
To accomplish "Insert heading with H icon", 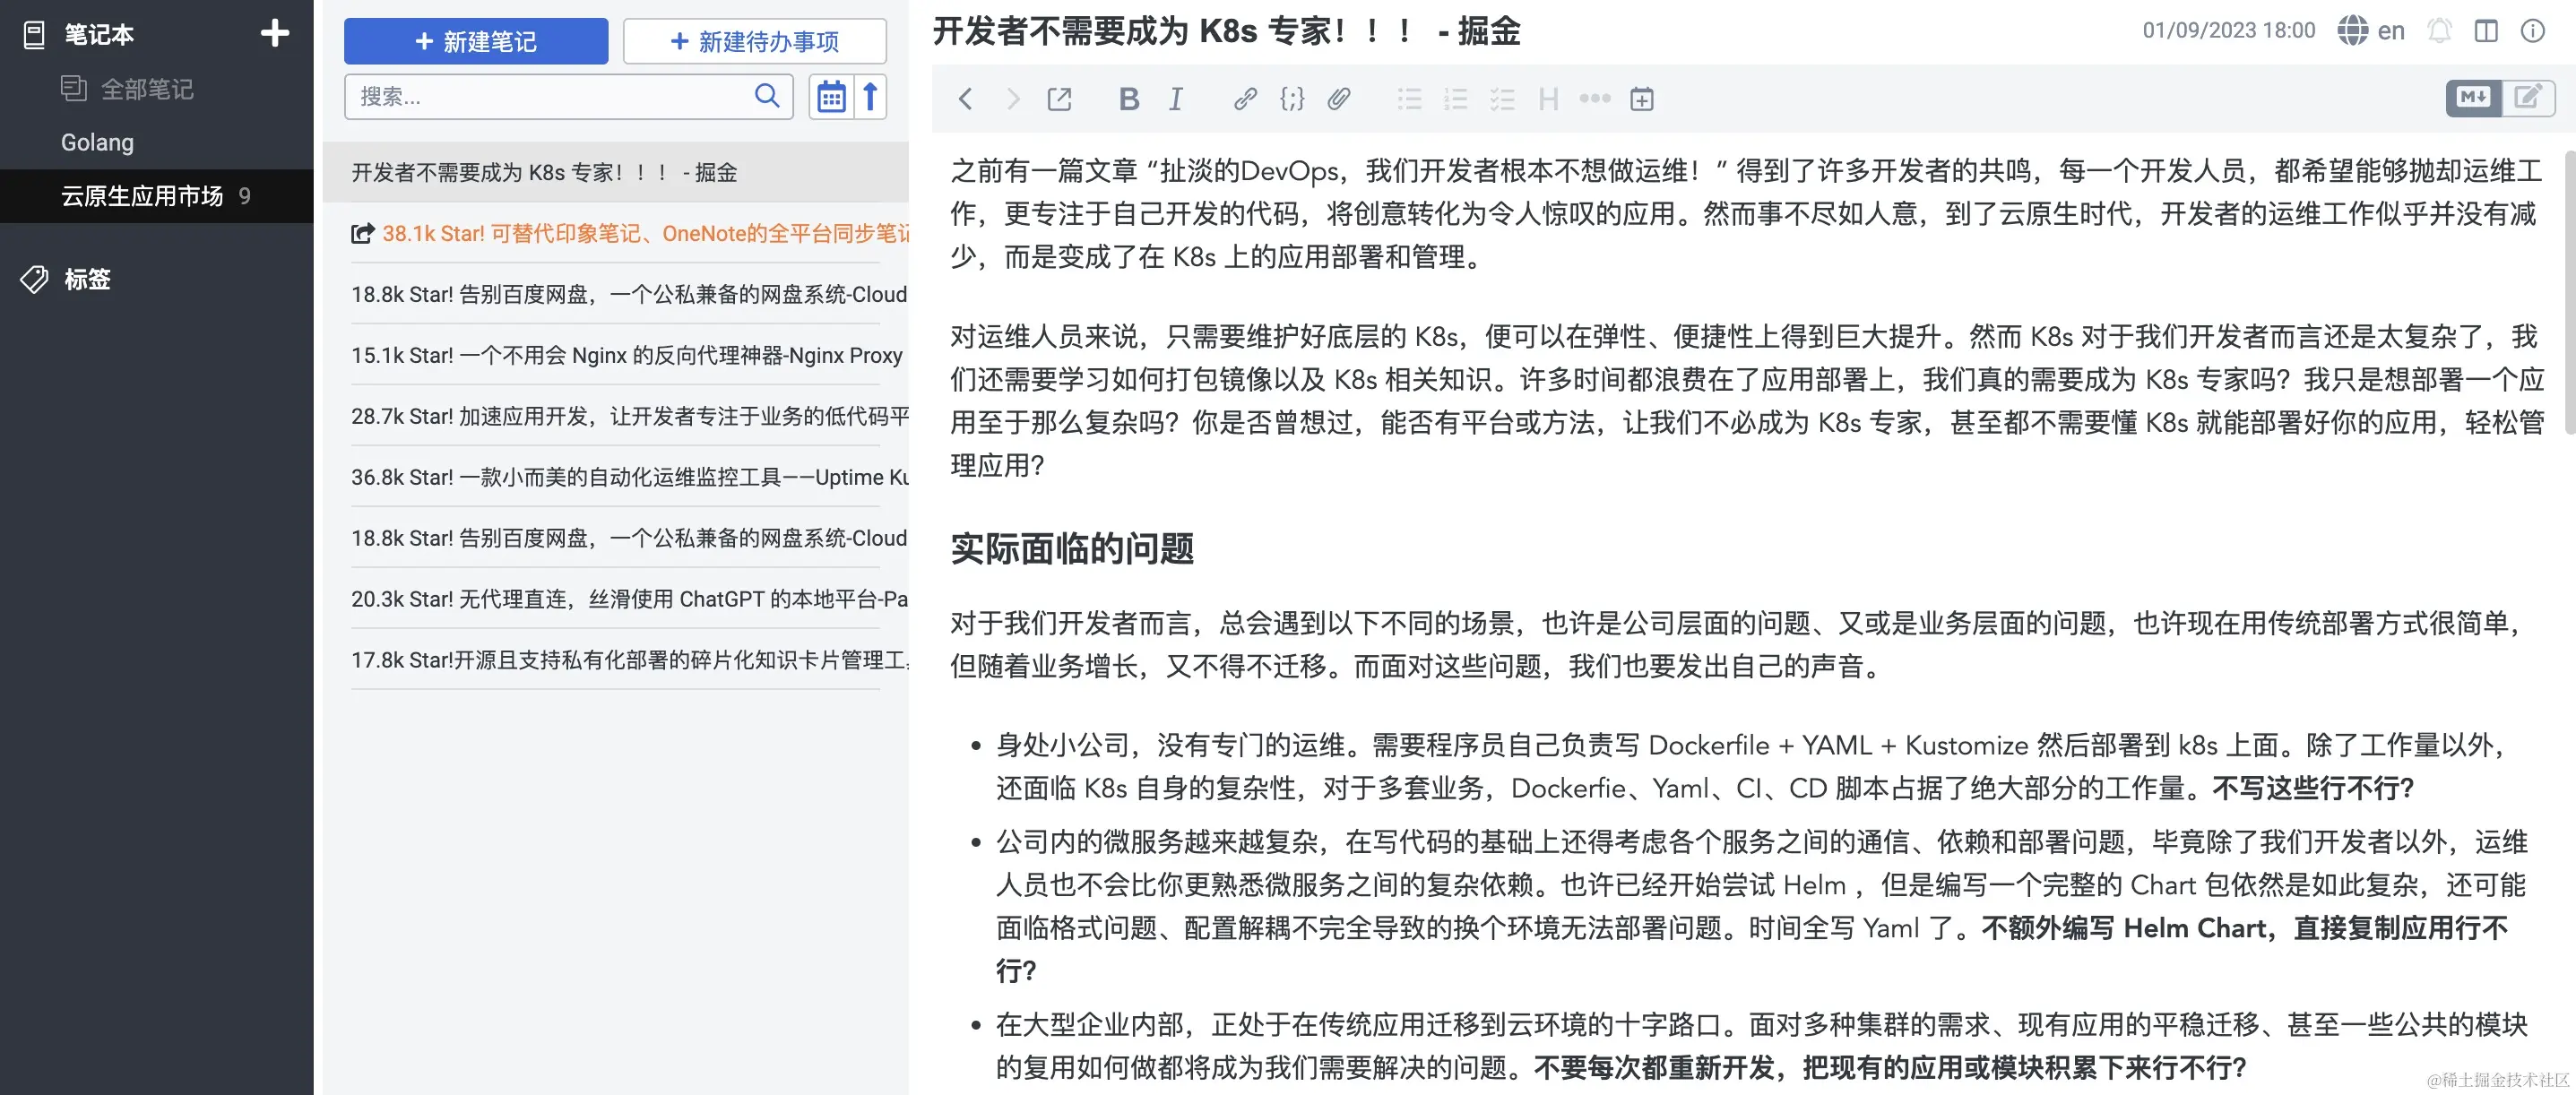I will coord(1548,98).
